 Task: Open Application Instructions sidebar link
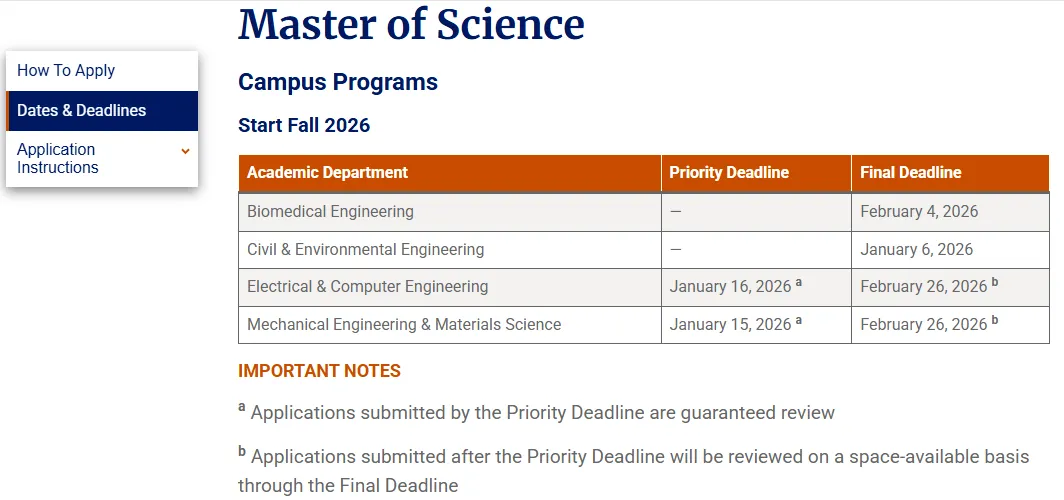pyautogui.click(x=57, y=159)
